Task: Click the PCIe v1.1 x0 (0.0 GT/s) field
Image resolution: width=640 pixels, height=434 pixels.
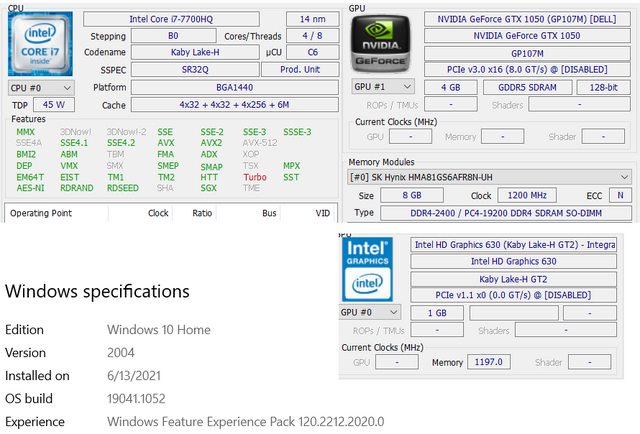Action: (513, 295)
